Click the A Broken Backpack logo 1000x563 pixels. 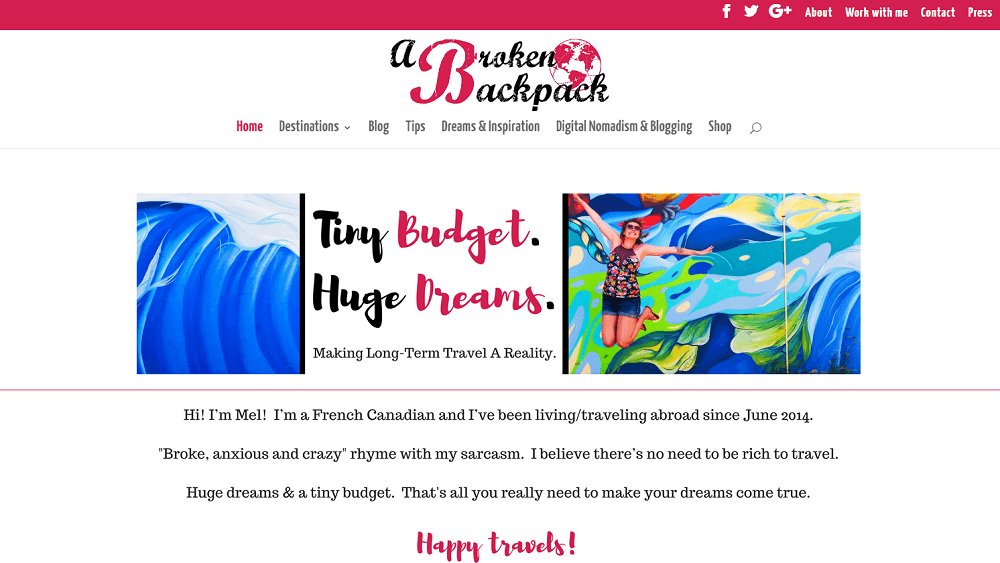[499, 72]
